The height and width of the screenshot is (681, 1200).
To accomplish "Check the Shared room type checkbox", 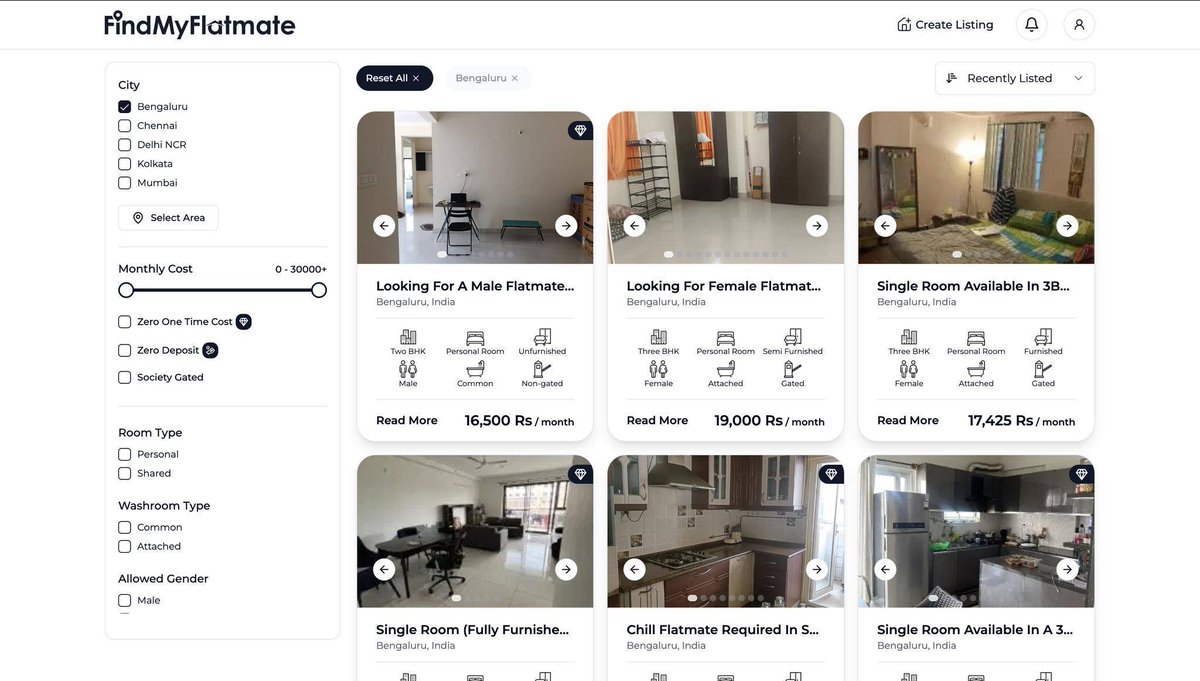I will [125, 473].
